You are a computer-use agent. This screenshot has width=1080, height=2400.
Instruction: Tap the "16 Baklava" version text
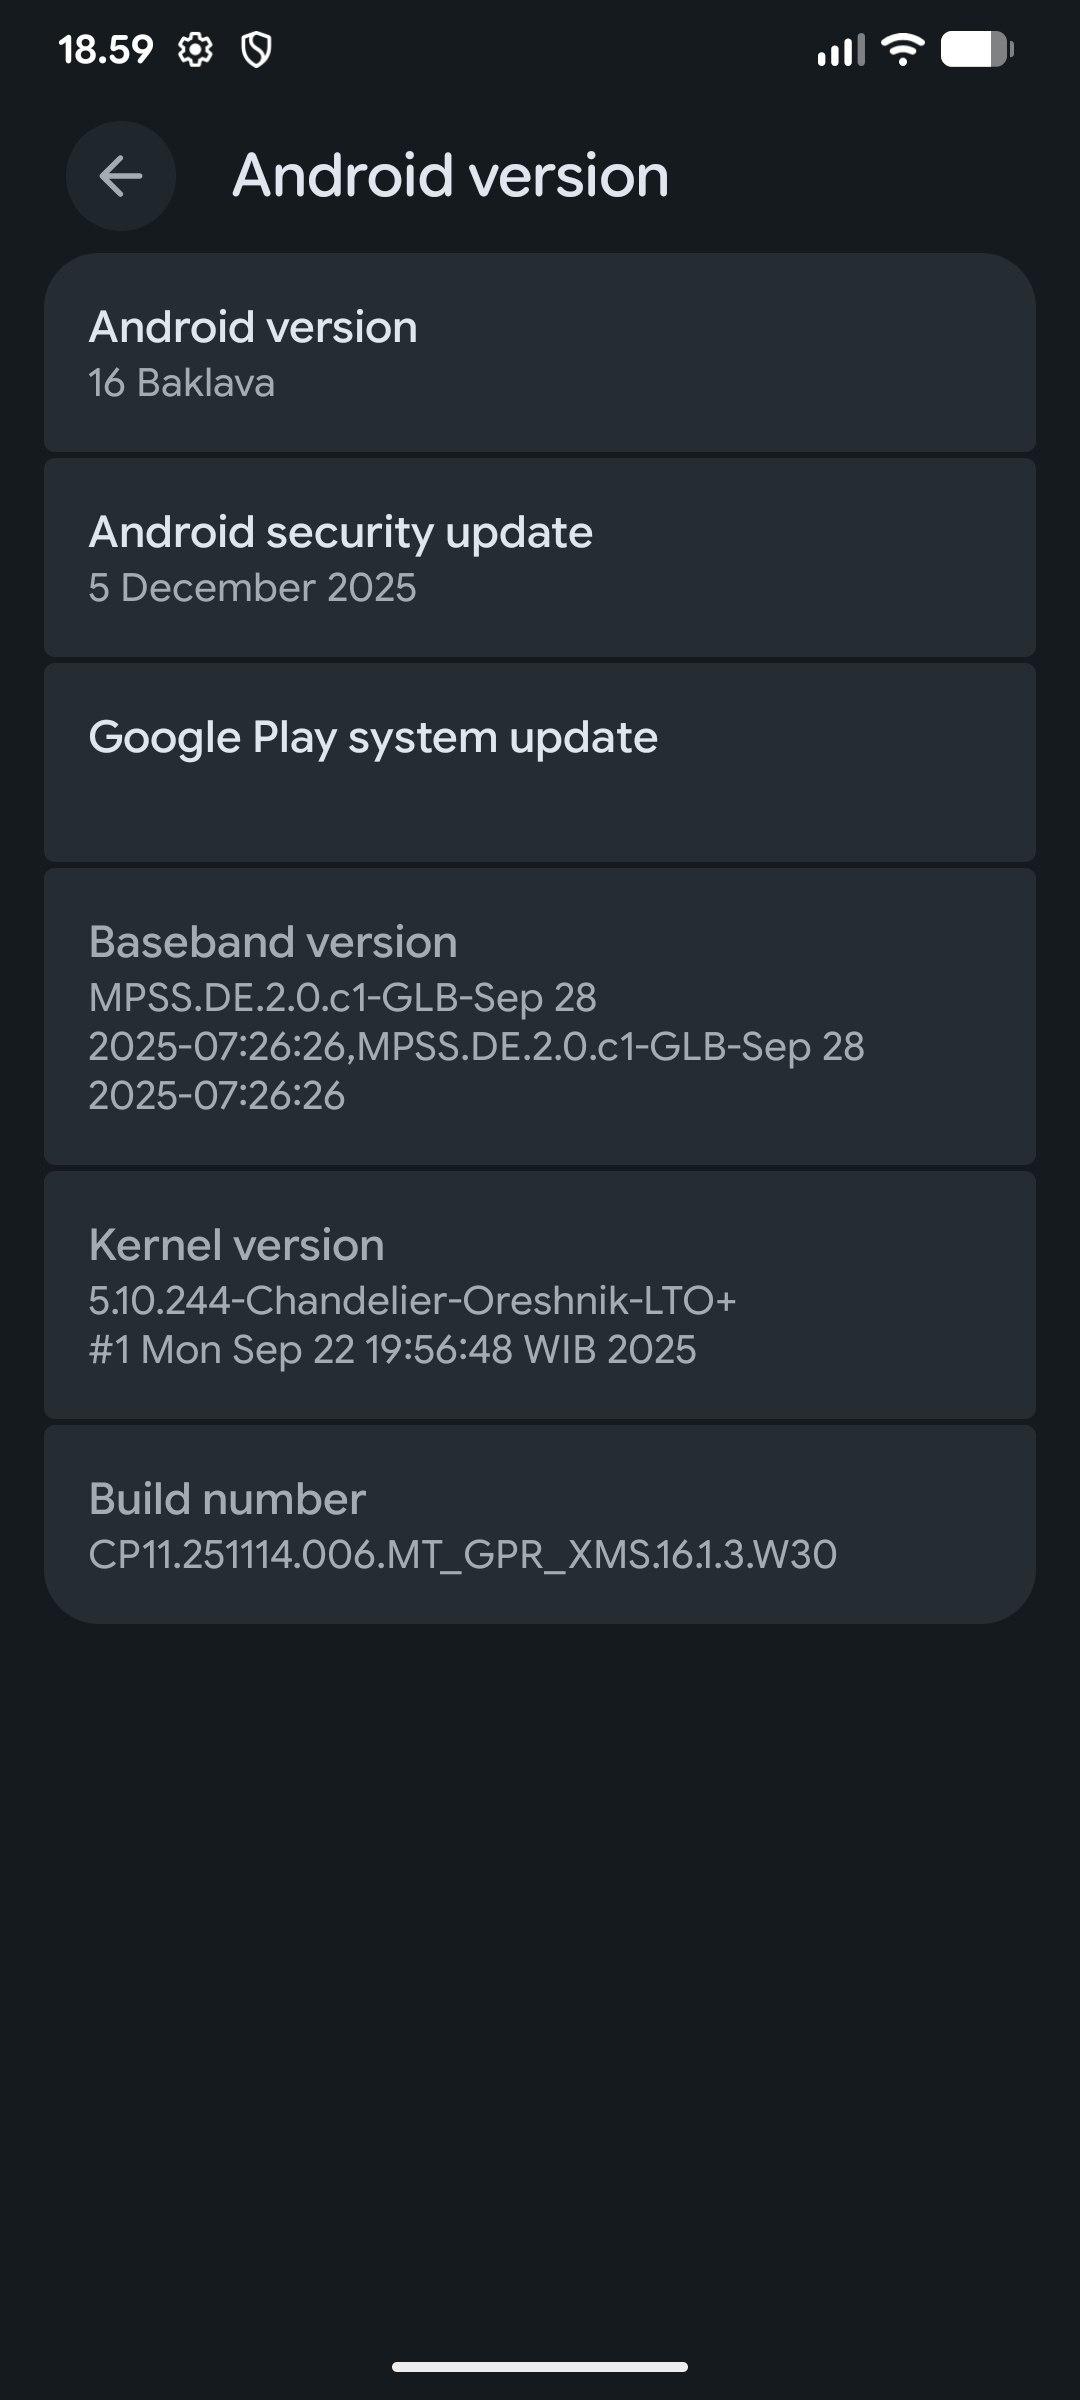click(x=181, y=383)
